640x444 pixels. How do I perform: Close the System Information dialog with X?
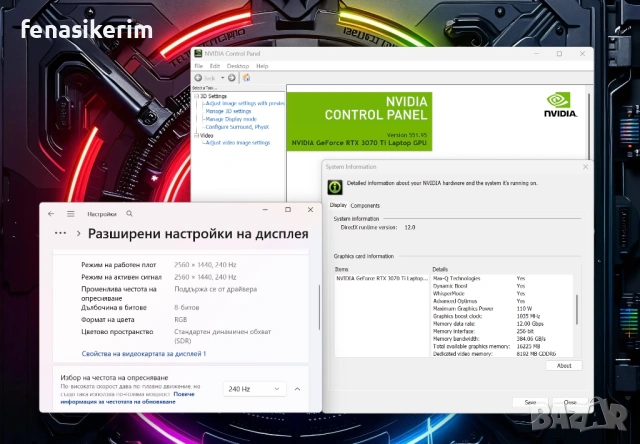coord(585,167)
